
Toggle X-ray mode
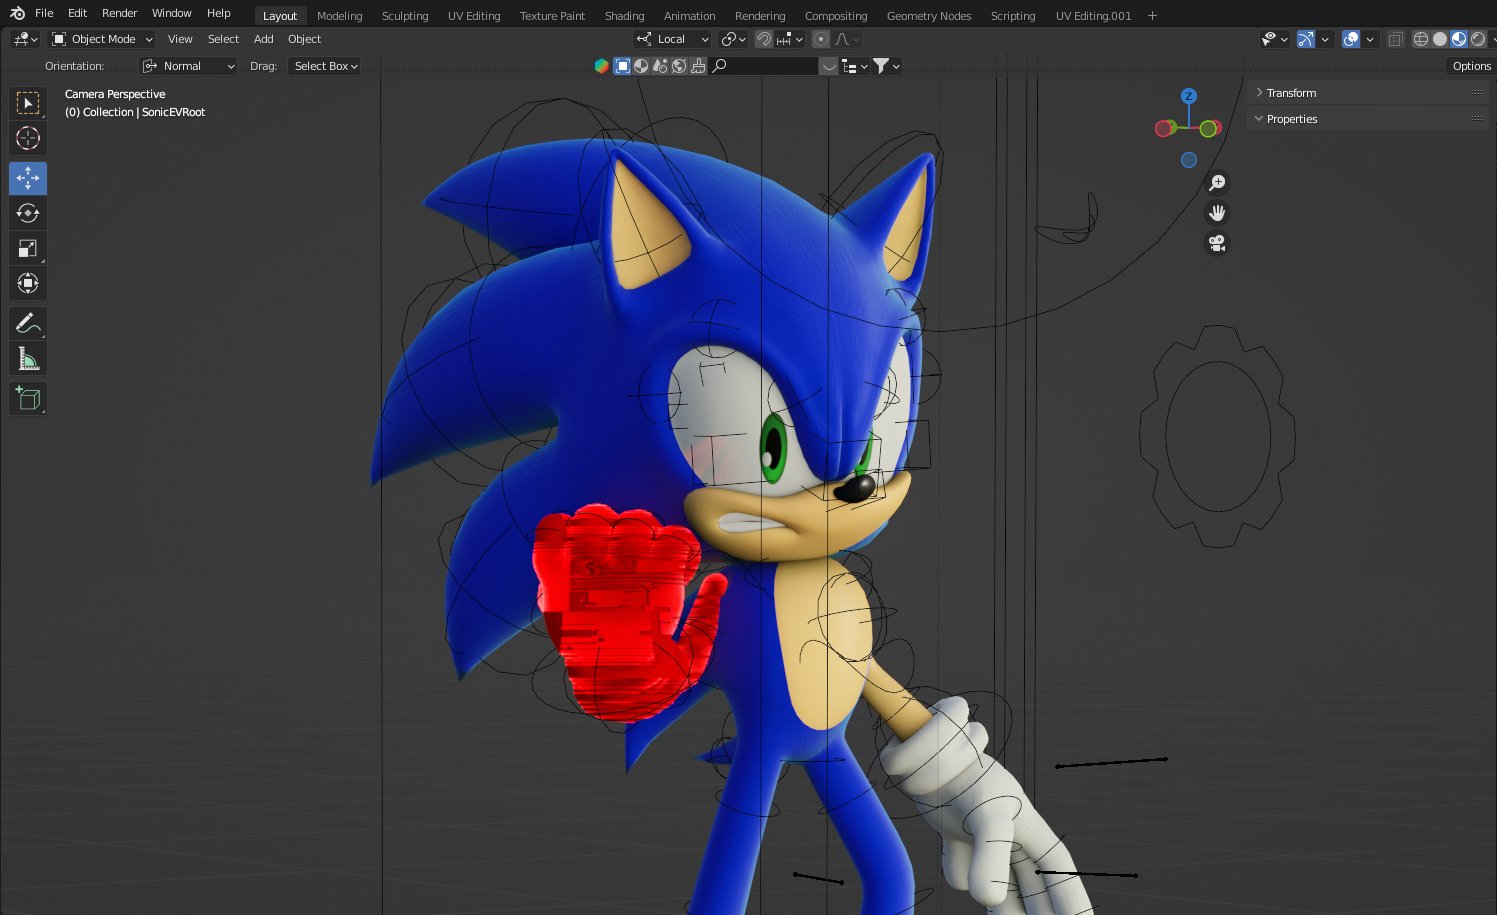point(1395,39)
